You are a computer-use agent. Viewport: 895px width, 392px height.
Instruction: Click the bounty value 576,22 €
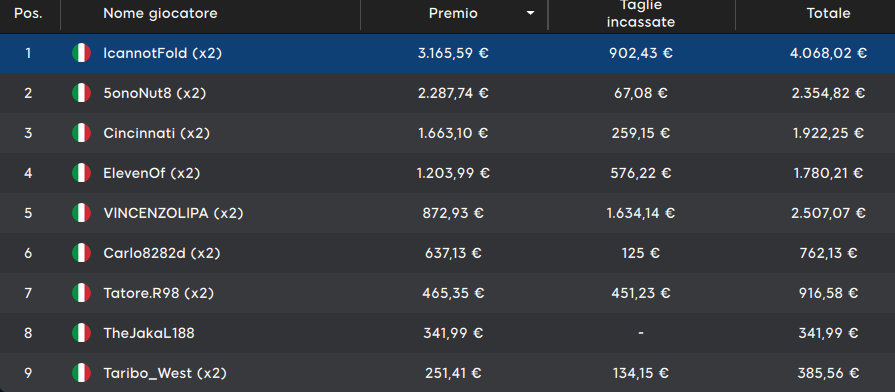pyautogui.click(x=640, y=173)
